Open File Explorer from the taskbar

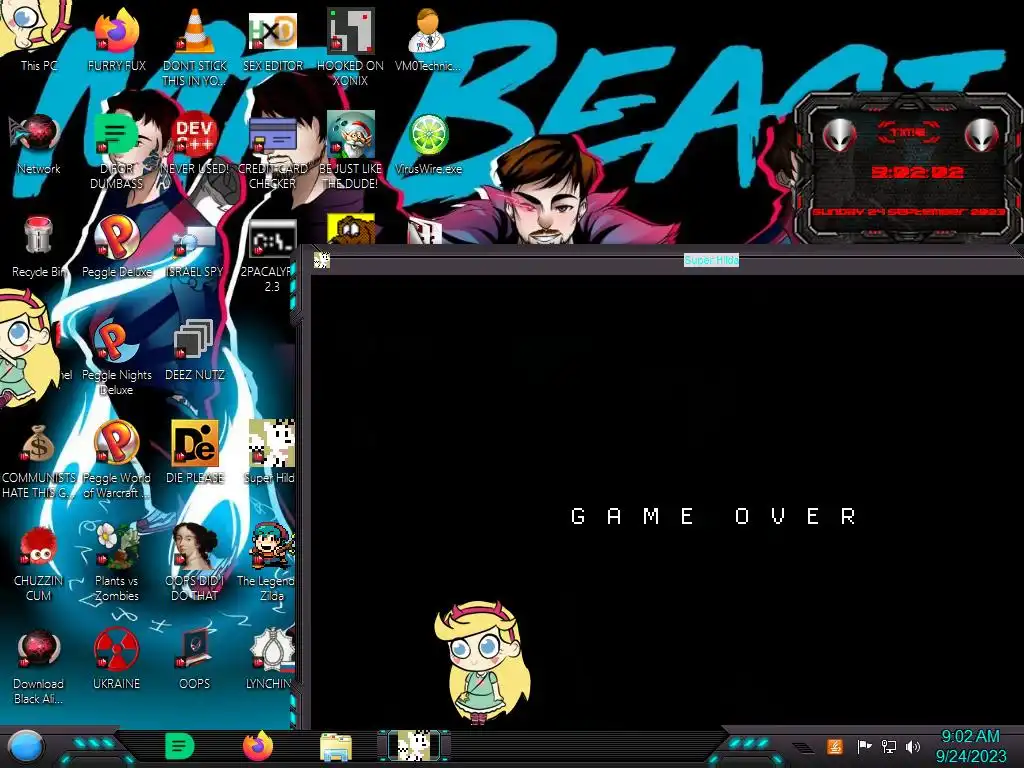click(336, 747)
